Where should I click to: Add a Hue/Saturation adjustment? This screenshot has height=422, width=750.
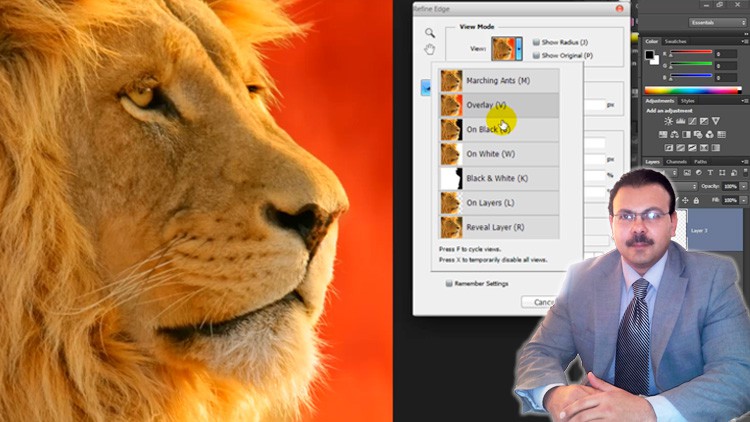663,134
